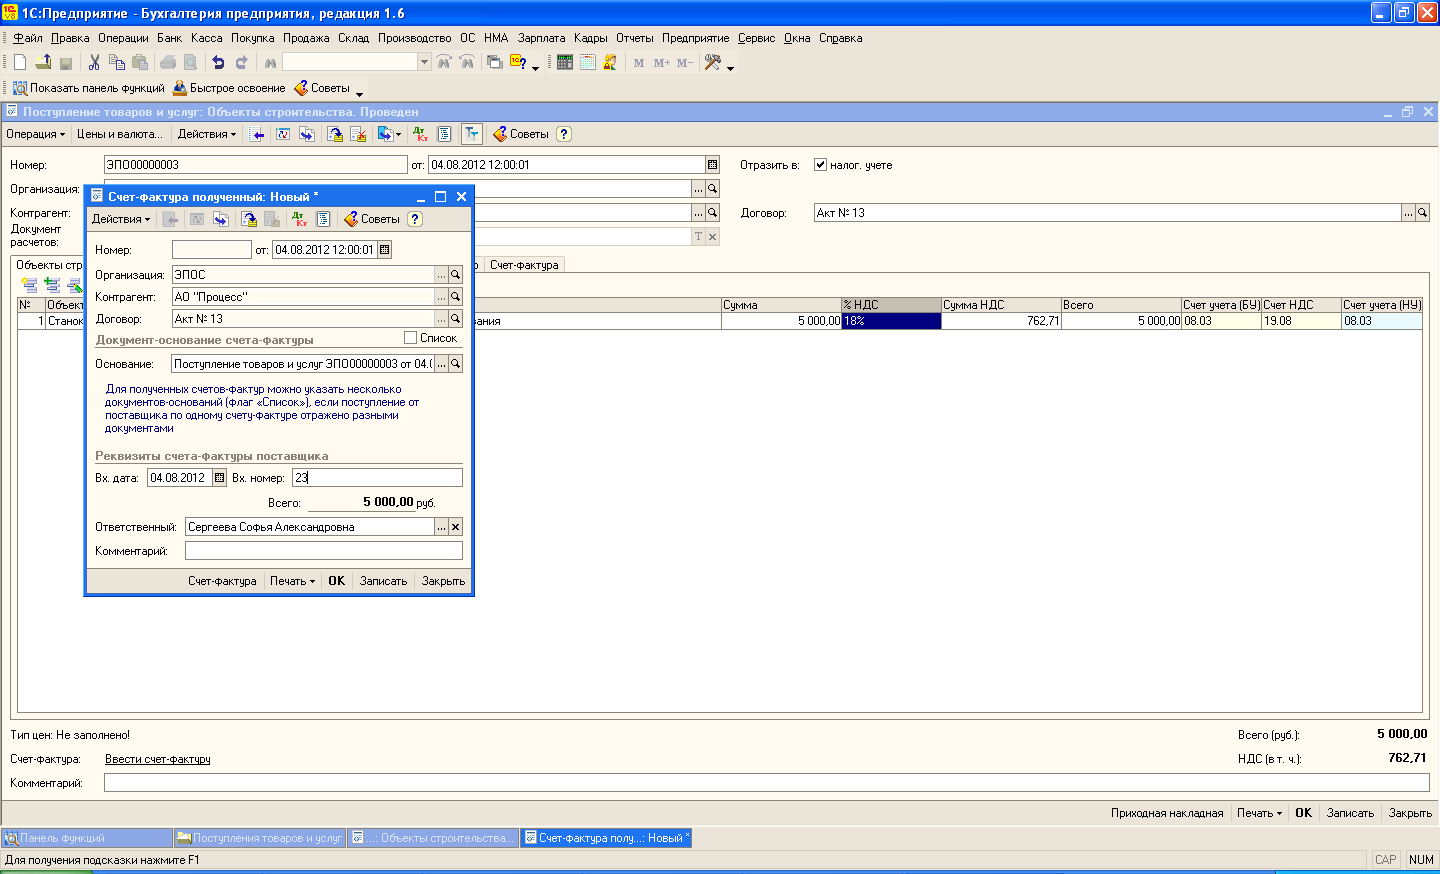1440x874 pixels.
Task: Click the Комментарий field in invoice dialog
Action: click(324, 551)
